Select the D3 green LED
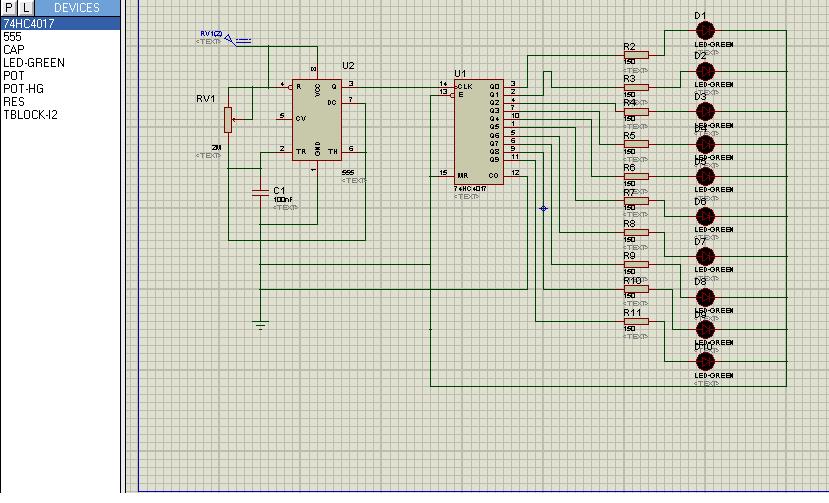The image size is (829, 503). pyautogui.click(x=705, y=112)
